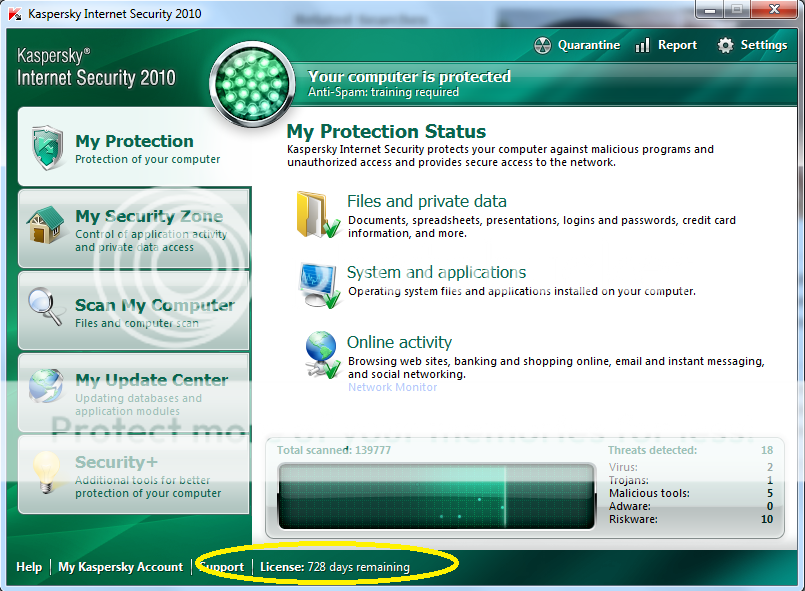Go to the My Update Center tab
Image resolution: width=805 pixels, height=591 pixels.
(134, 393)
